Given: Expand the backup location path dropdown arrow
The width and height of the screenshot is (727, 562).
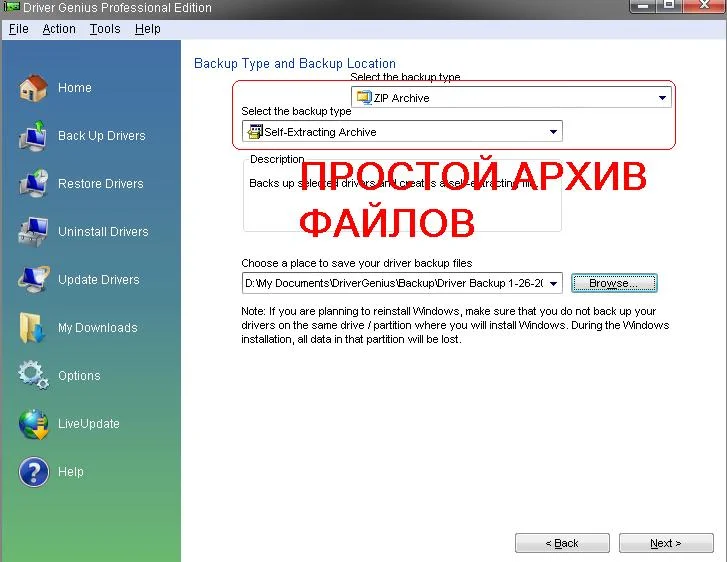Looking at the screenshot, I should 553,283.
